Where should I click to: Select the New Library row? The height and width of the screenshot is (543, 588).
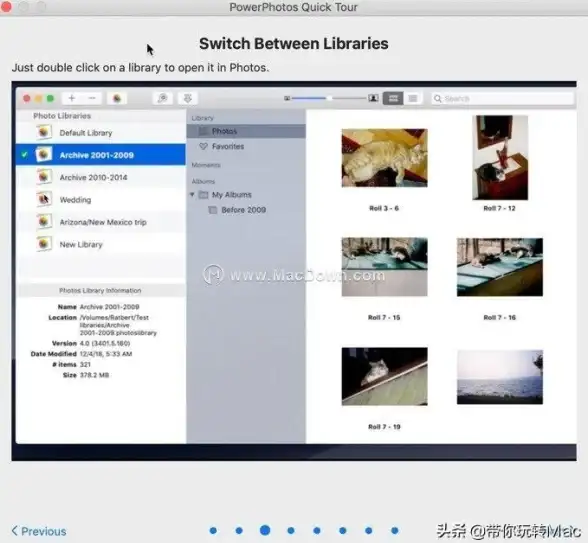click(100, 244)
